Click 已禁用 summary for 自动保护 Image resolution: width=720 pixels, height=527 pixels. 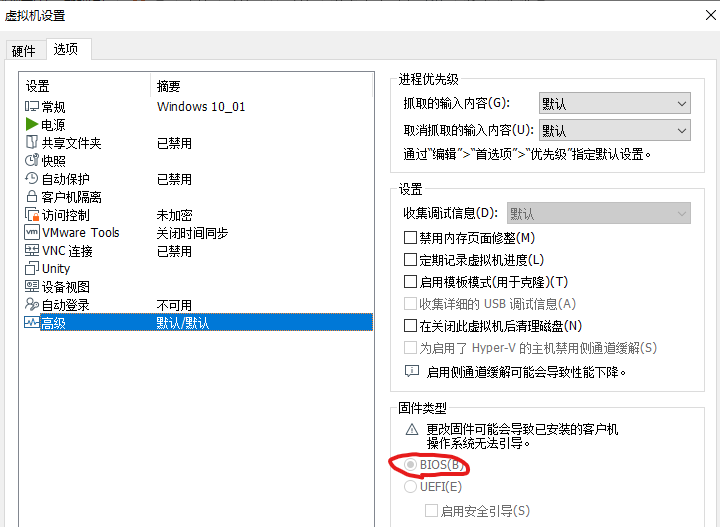click(x=174, y=179)
